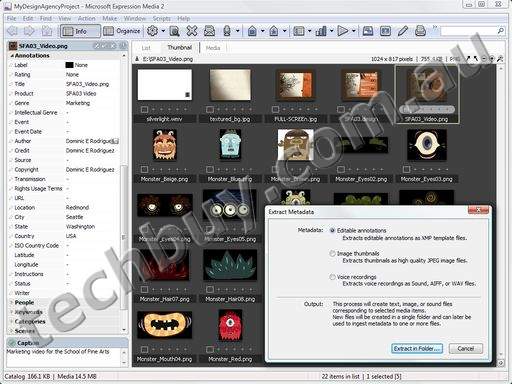Tick the checkbox under textured_bg.jpg
512x384 pixels.
tap(210, 109)
